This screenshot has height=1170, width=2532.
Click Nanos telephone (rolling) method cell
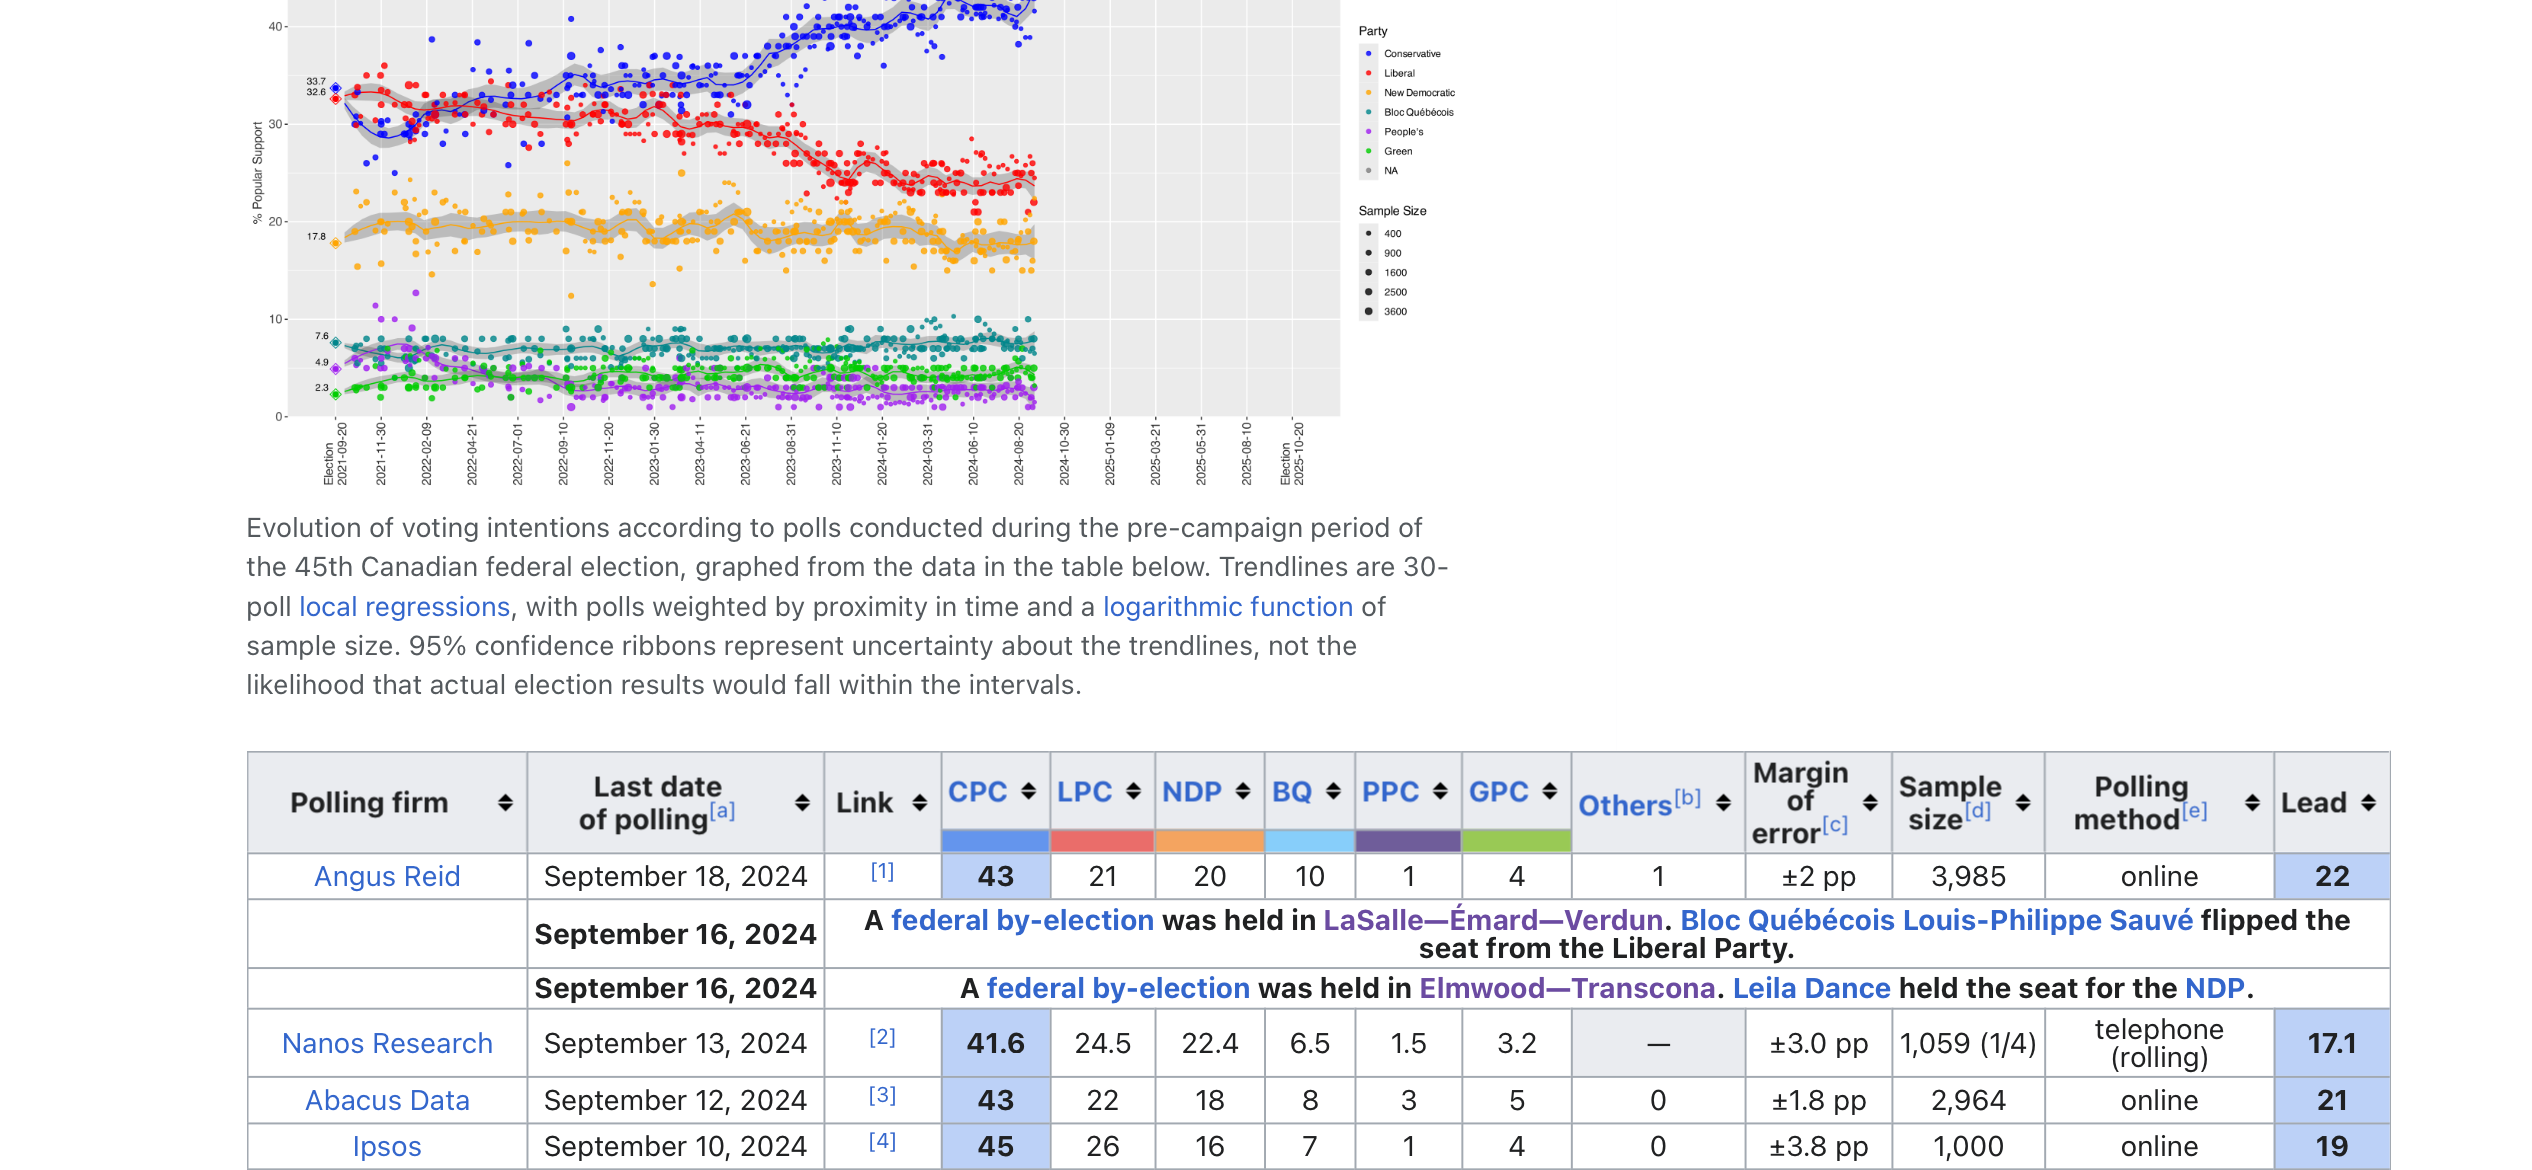2159,1044
